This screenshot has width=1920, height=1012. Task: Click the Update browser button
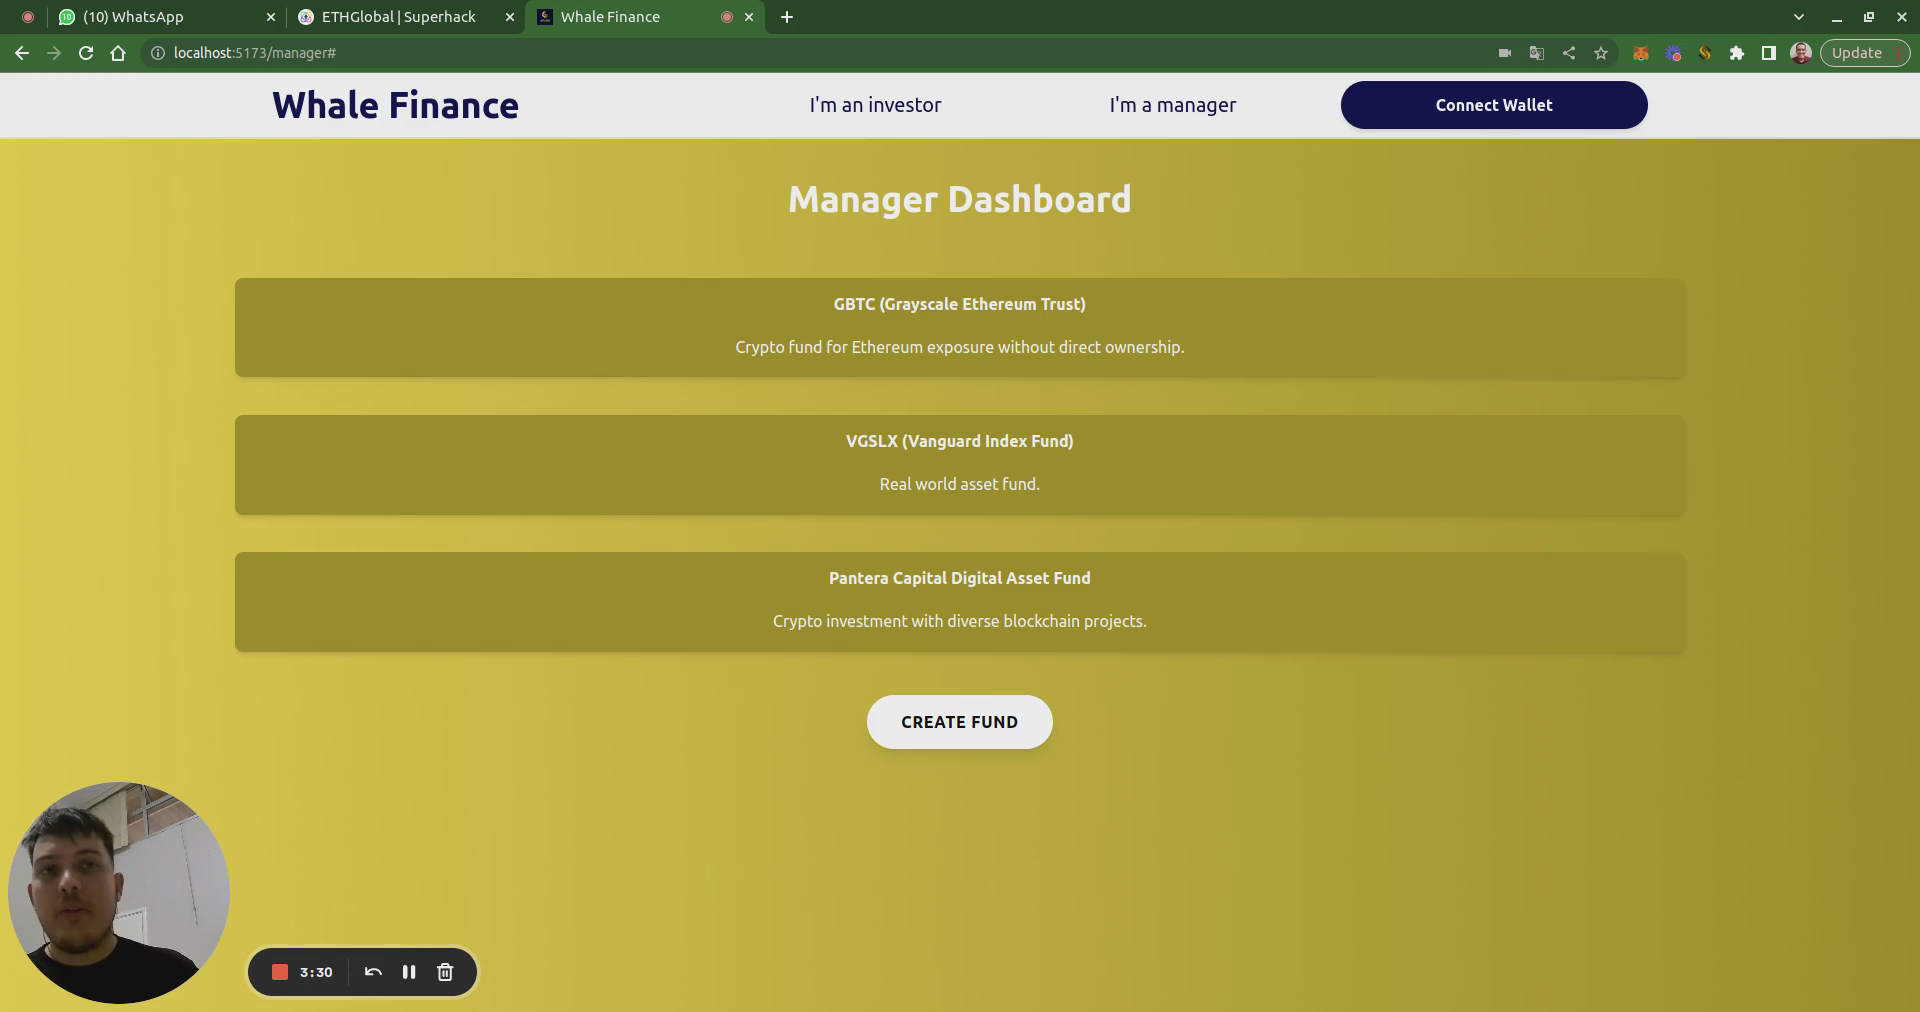point(1865,53)
